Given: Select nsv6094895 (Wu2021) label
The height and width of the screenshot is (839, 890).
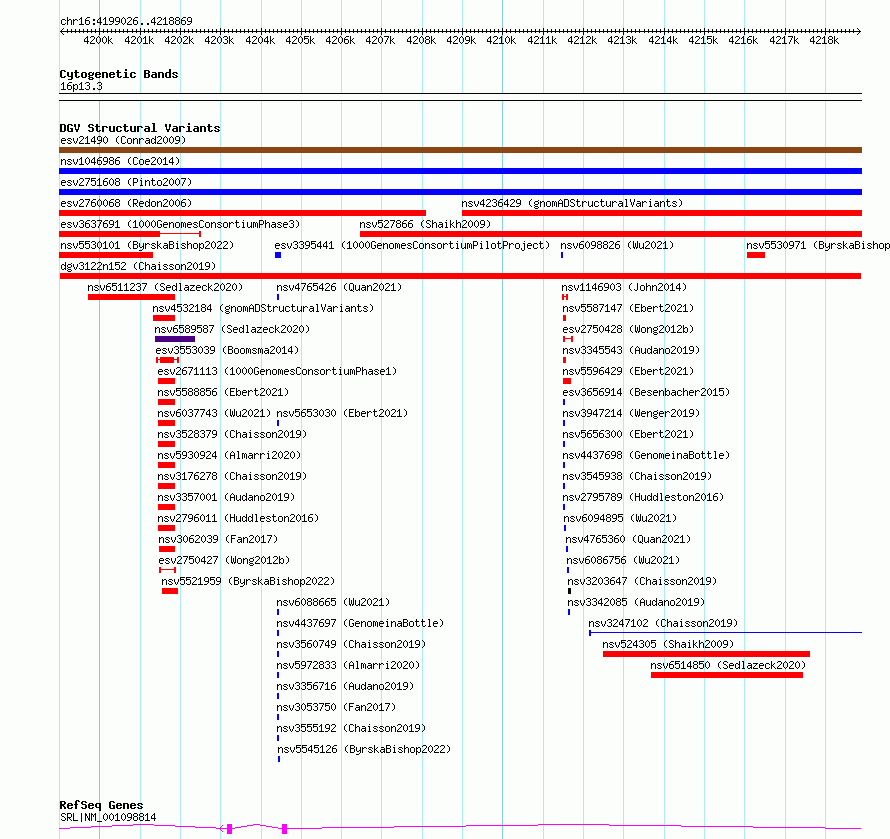Looking at the screenshot, I should (x=620, y=518).
